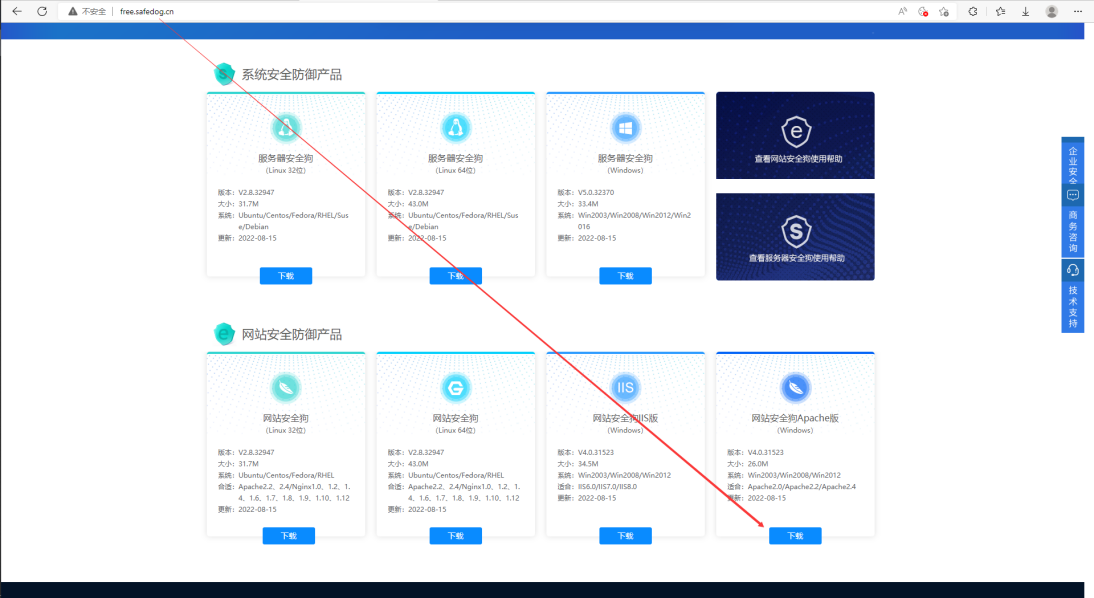Click the Win2003/Win2008/Win2012/Win2016 system text
Image resolution: width=1094 pixels, height=598 pixels.
point(634,221)
